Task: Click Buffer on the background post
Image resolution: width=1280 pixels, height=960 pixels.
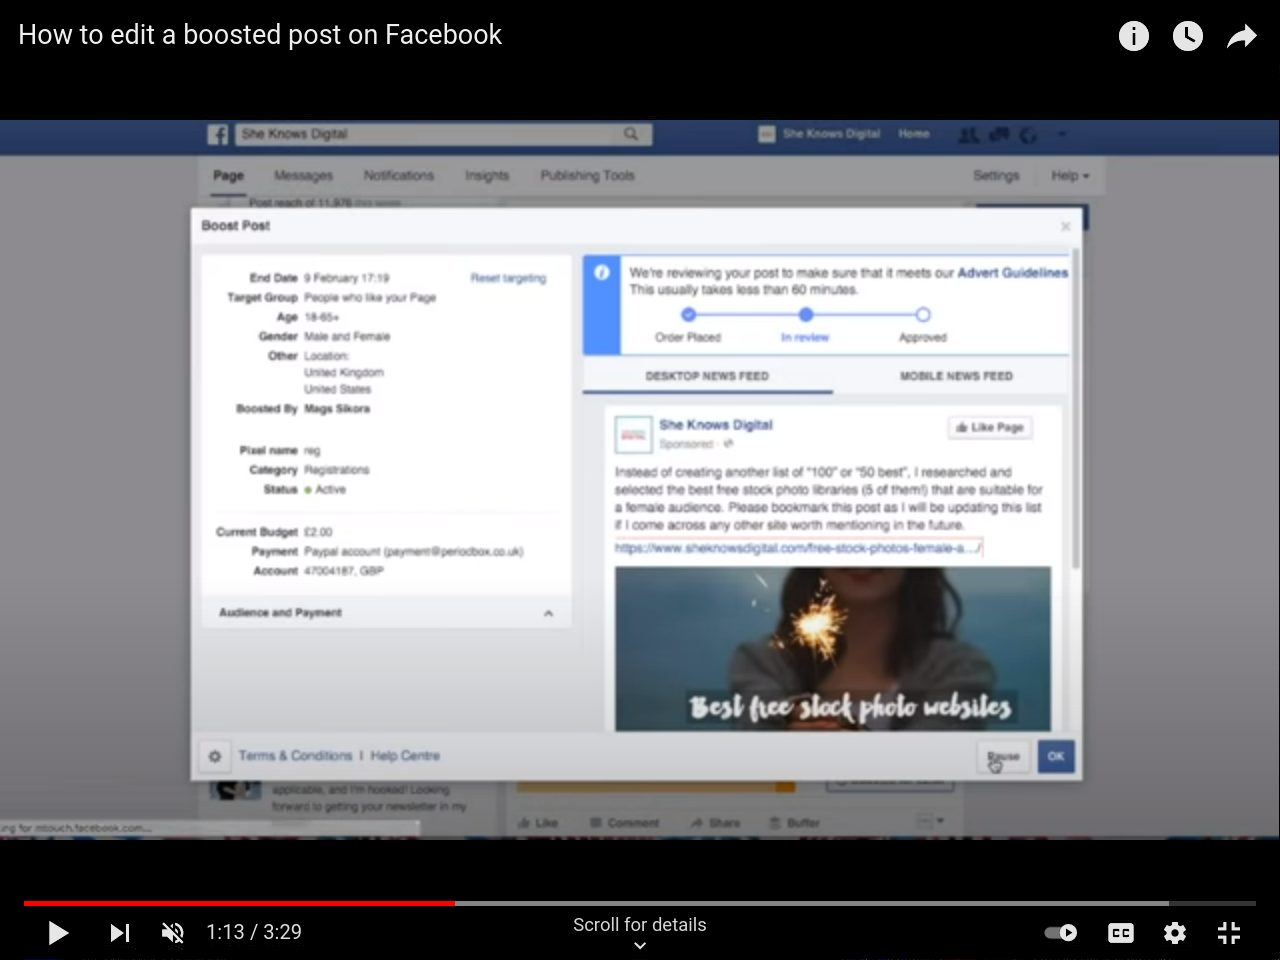Action: tap(795, 823)
